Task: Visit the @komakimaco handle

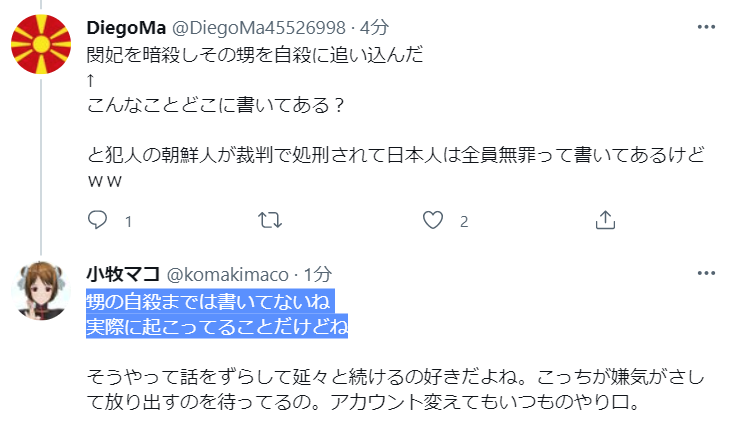Action: coord(226,274)
